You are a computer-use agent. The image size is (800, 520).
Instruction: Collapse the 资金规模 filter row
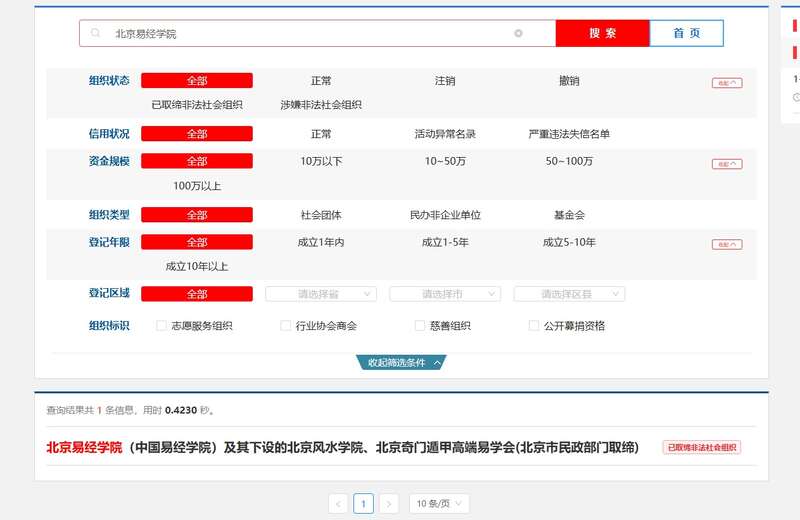[x=726, y=164]
